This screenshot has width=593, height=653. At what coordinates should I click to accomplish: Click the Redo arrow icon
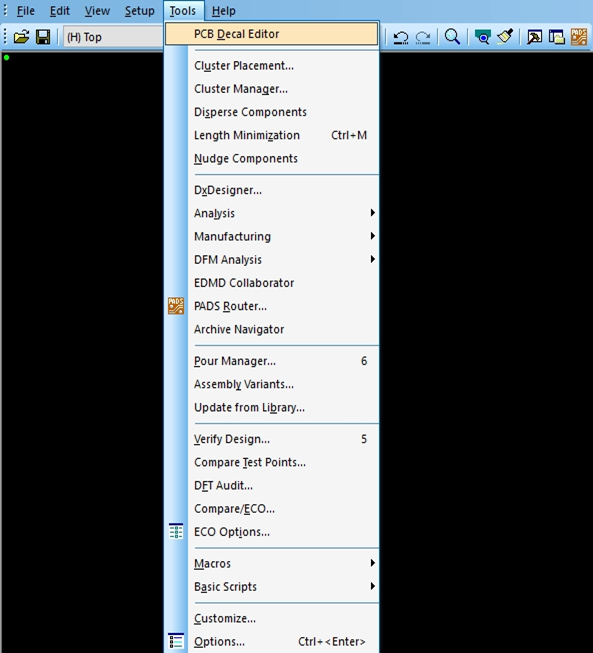423,37
